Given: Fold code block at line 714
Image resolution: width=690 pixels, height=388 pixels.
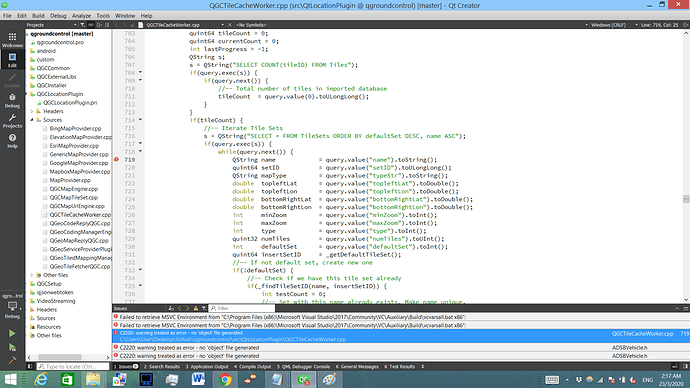Looking at the screenshot, I should click(140, 120).
